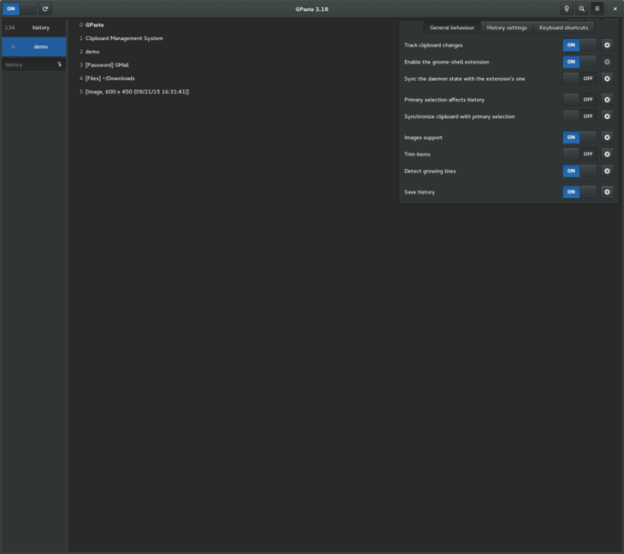624x554 pixels.
Task: Reset the Images support setting
Action: 606,137
